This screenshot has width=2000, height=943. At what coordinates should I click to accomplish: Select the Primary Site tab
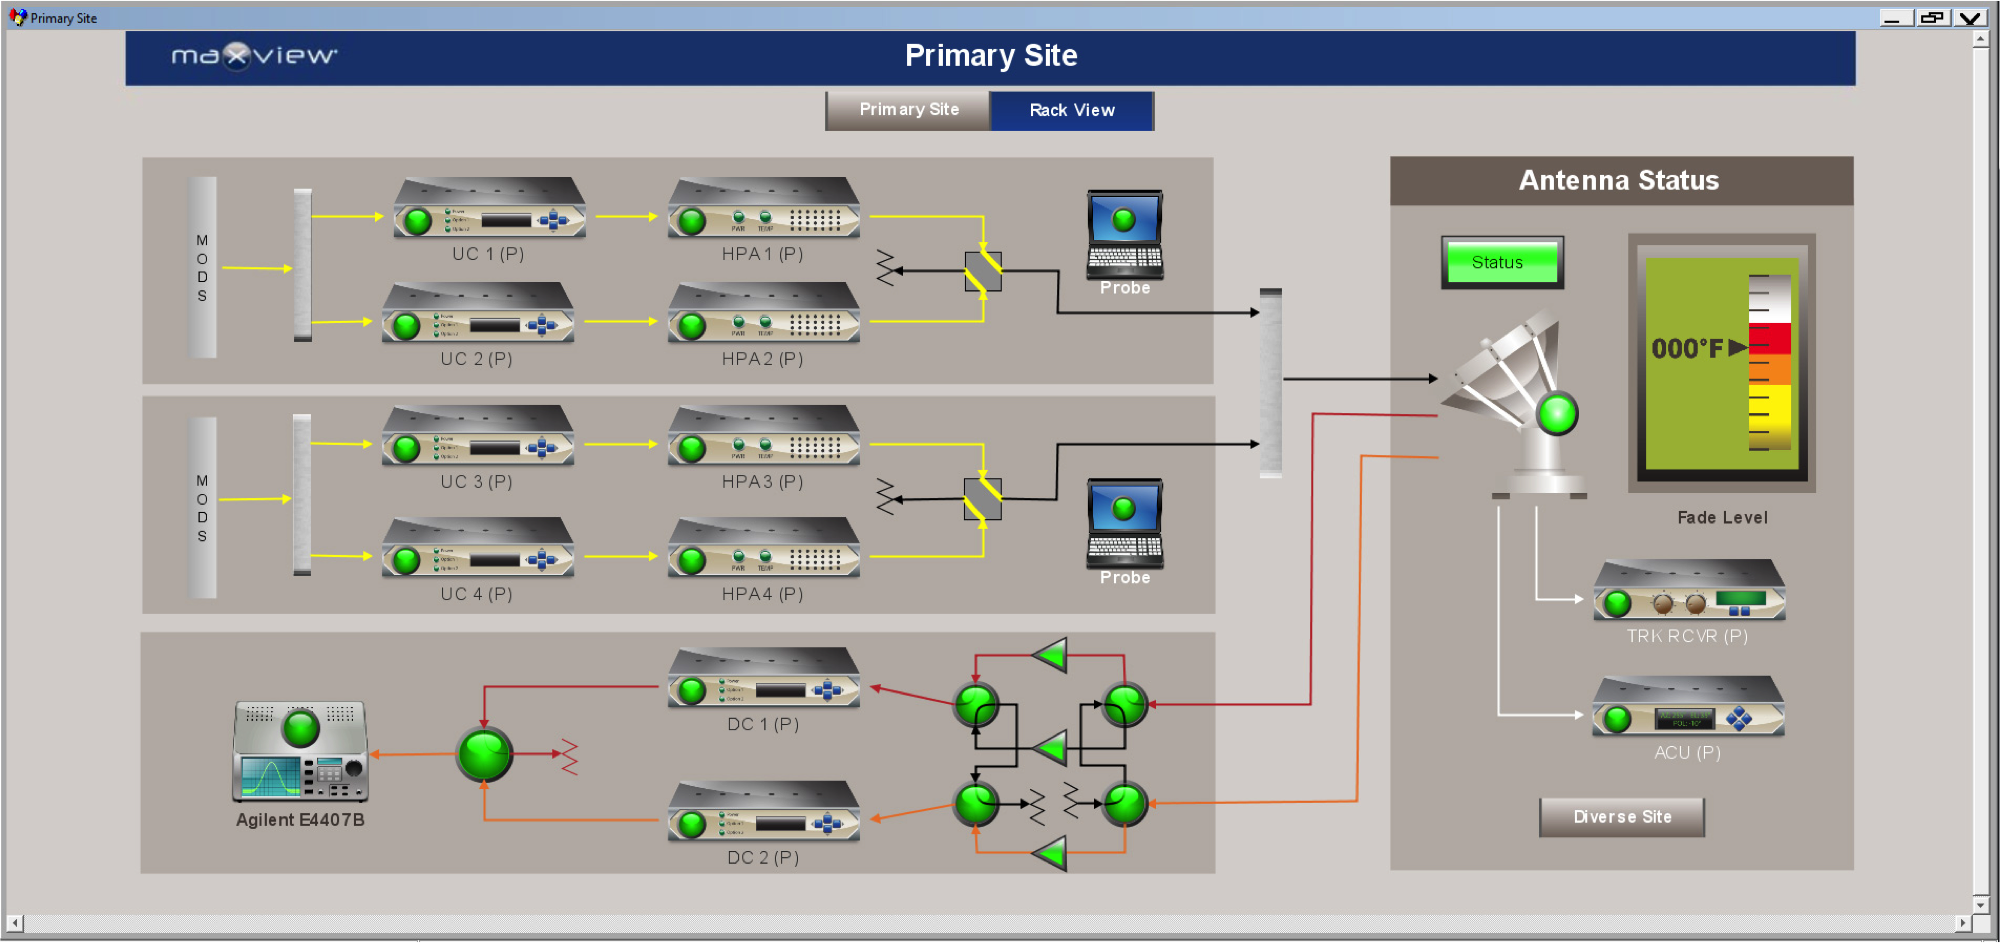click(908, 110)
